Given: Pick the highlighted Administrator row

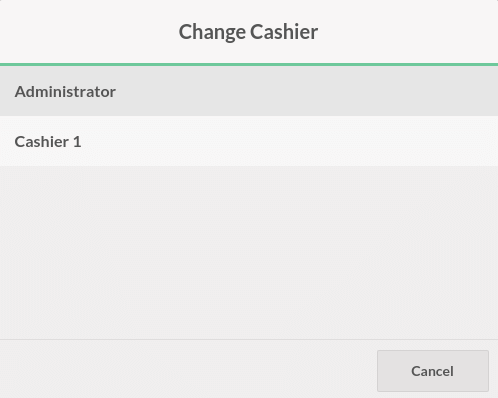Looking at the screenshot, I should [249, 91].
